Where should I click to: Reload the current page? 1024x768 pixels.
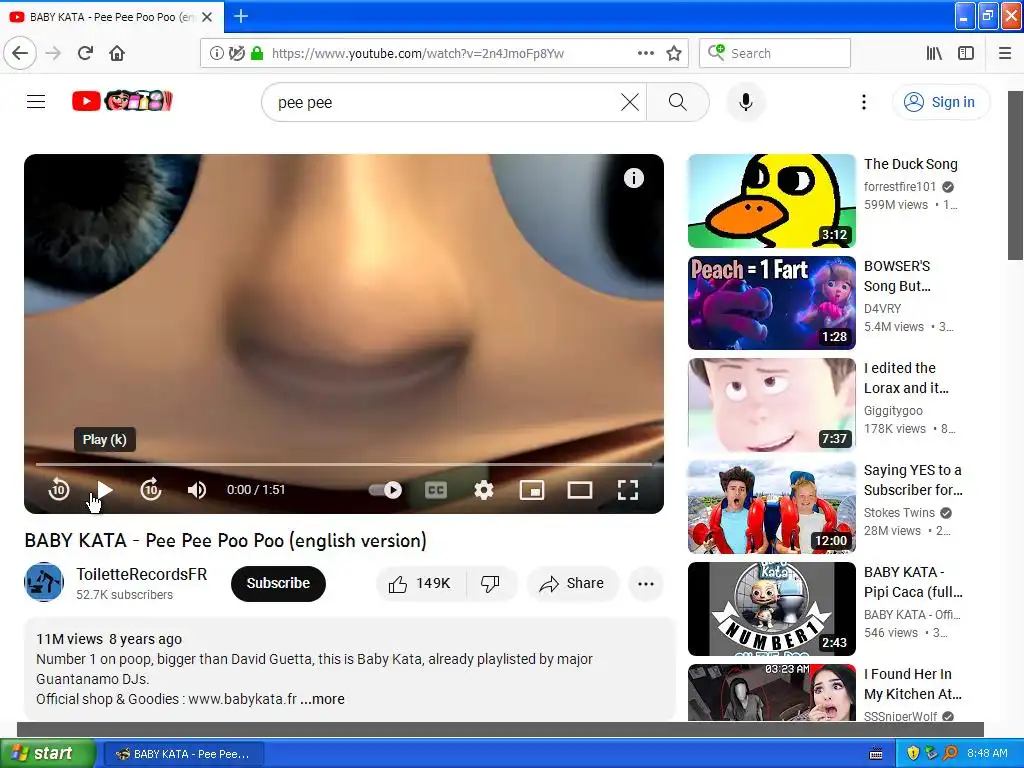[x=85, y=54]
